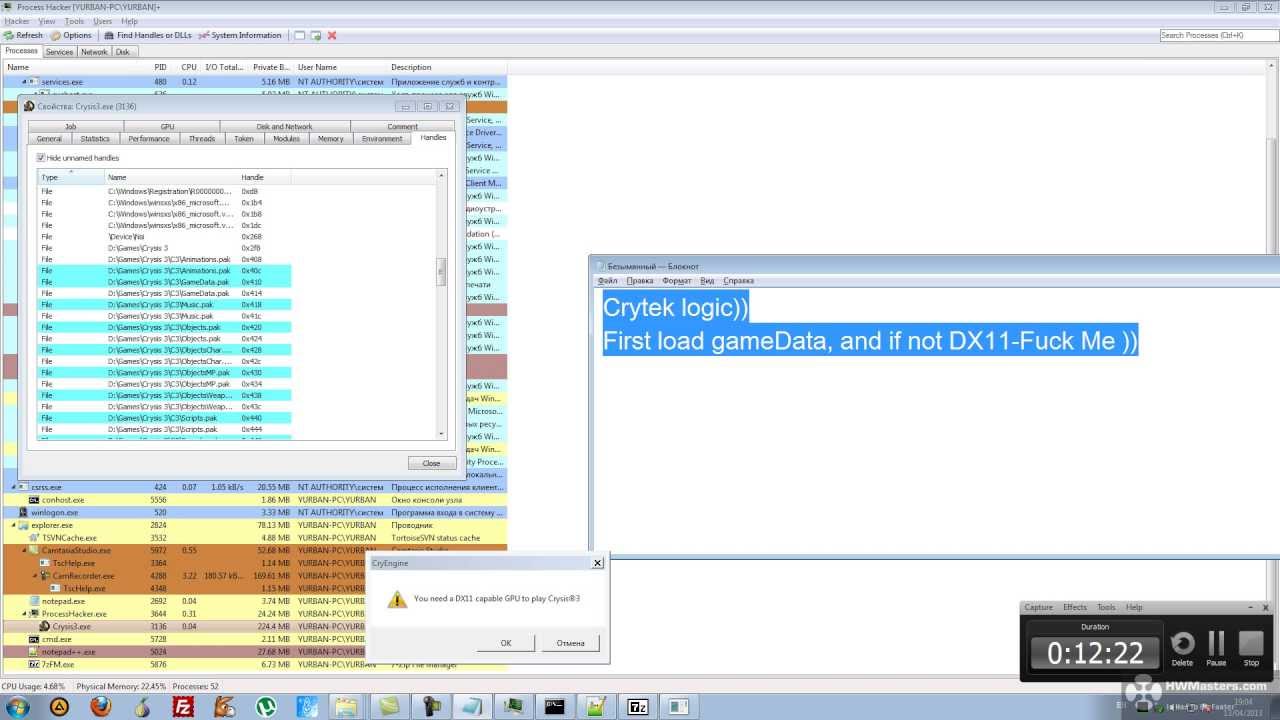Open the Правка menu in Notepad
Image resolution: width=1280 pixels, height=720 pixels.
pos(640,281)
